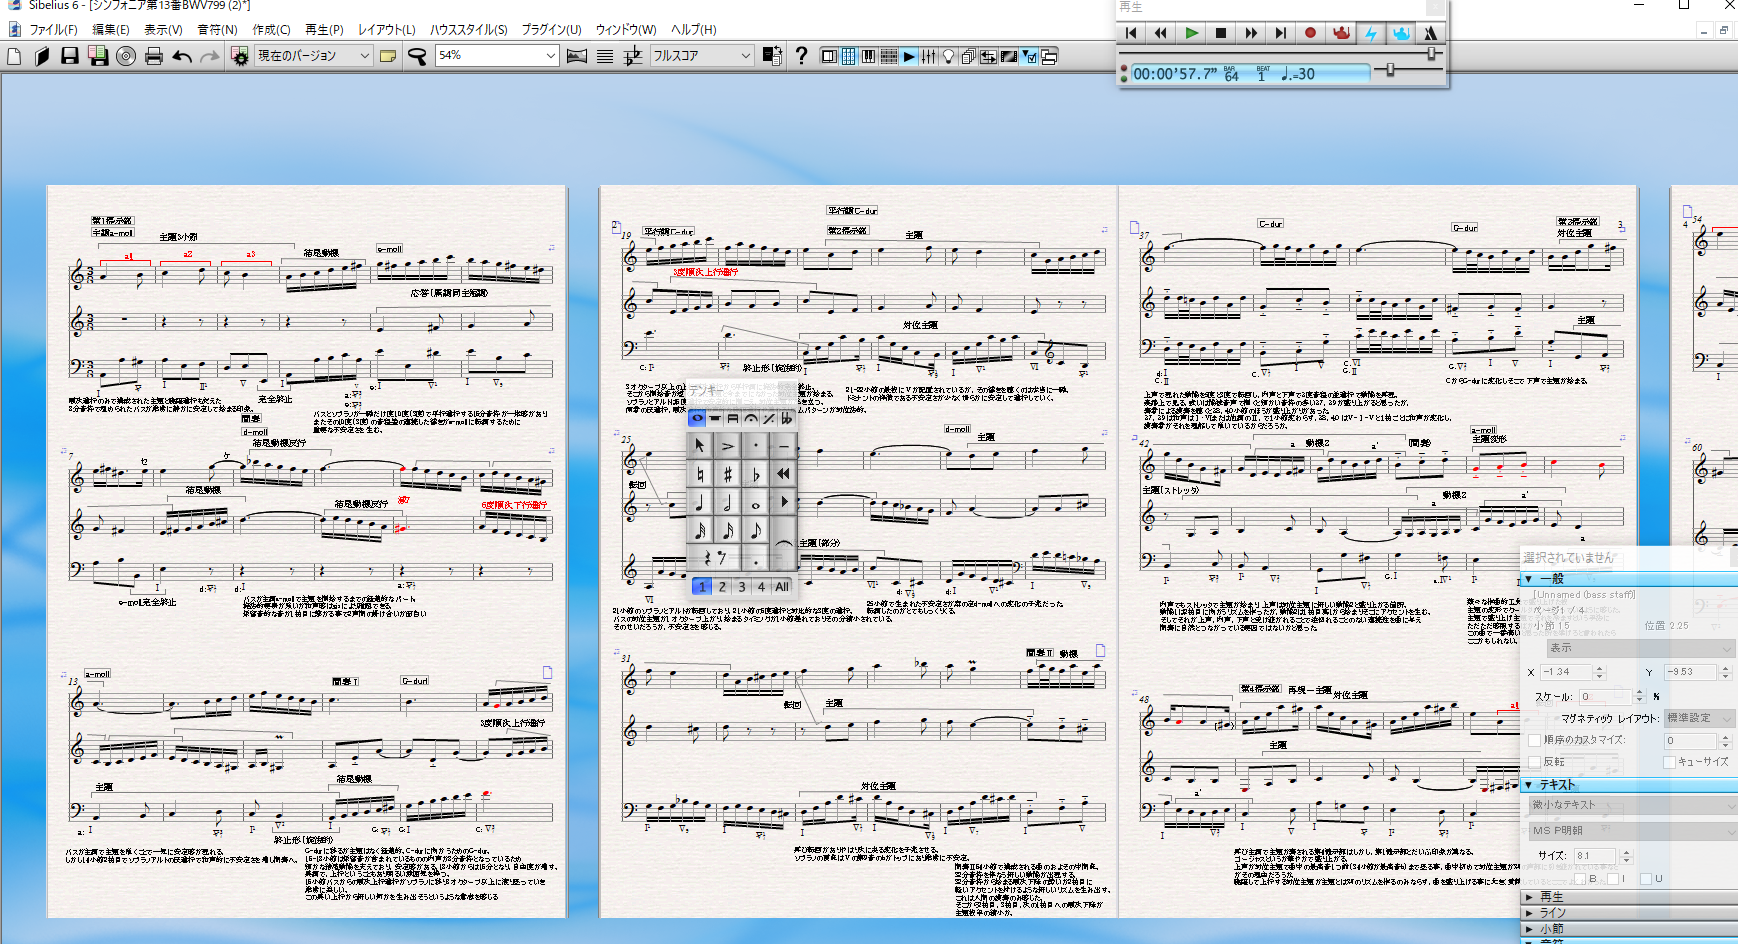The width and height of the screenshot is (1738, 944).
Task: Select the keypad All voices button
Action: (782, 587)
